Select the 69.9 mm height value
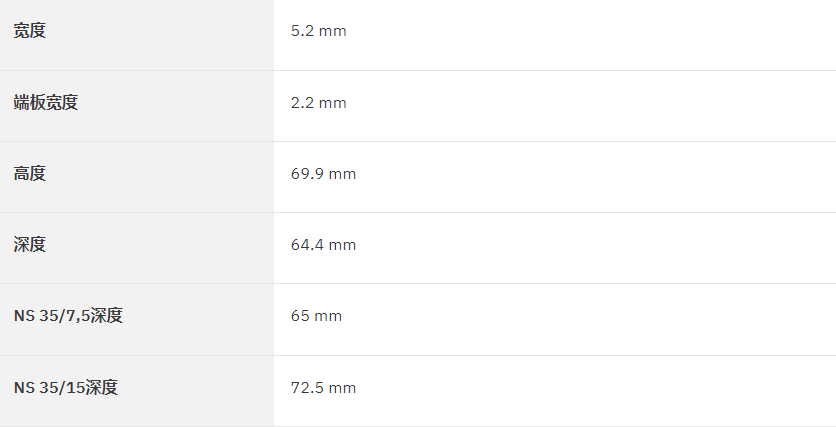This screenshot has width=836, height=427. point(324,174)
